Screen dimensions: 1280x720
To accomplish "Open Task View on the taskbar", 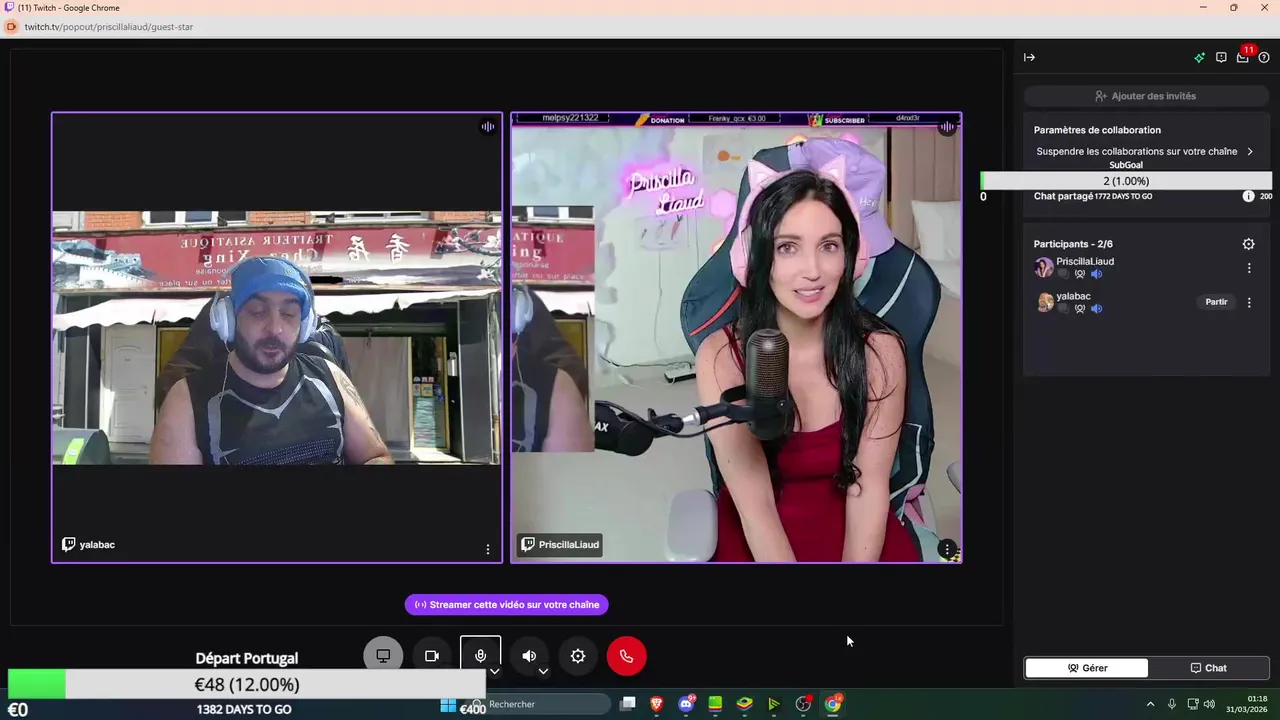I will click(x=628, y=704).
